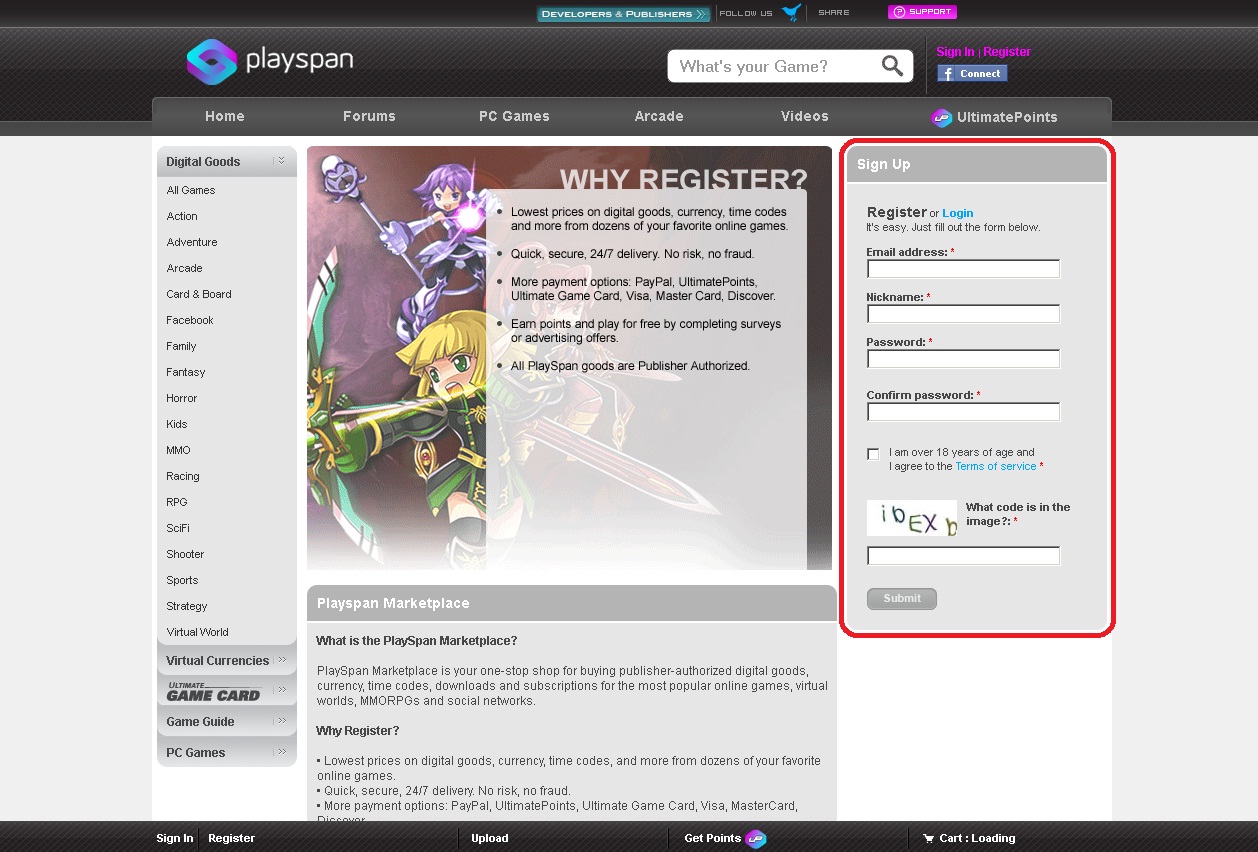Click Sign In in the footer bar
This screenshot has height=852, width=1258.
point(175,838)
